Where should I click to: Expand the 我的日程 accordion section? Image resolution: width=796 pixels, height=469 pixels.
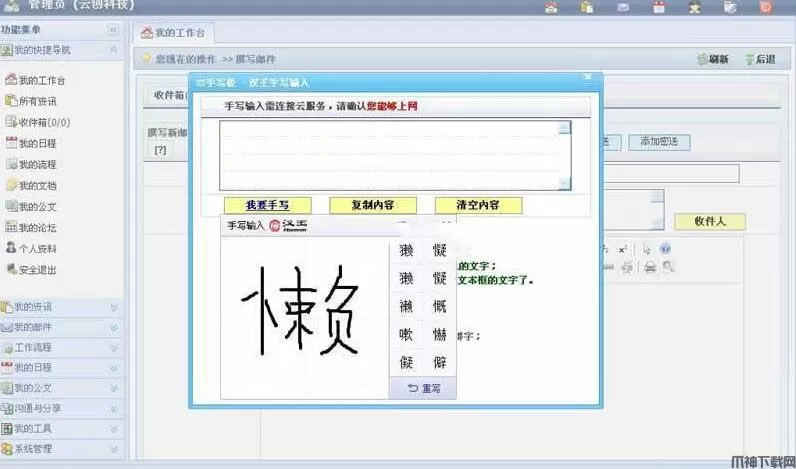pyautogui.click(x=61, y=368)
